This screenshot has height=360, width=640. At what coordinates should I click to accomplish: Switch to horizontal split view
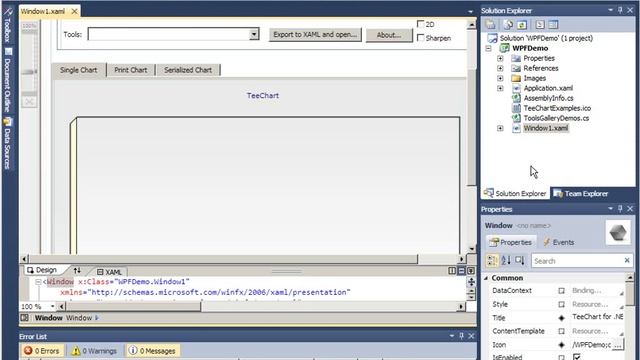pyautogui.click(x=462, y=271)
